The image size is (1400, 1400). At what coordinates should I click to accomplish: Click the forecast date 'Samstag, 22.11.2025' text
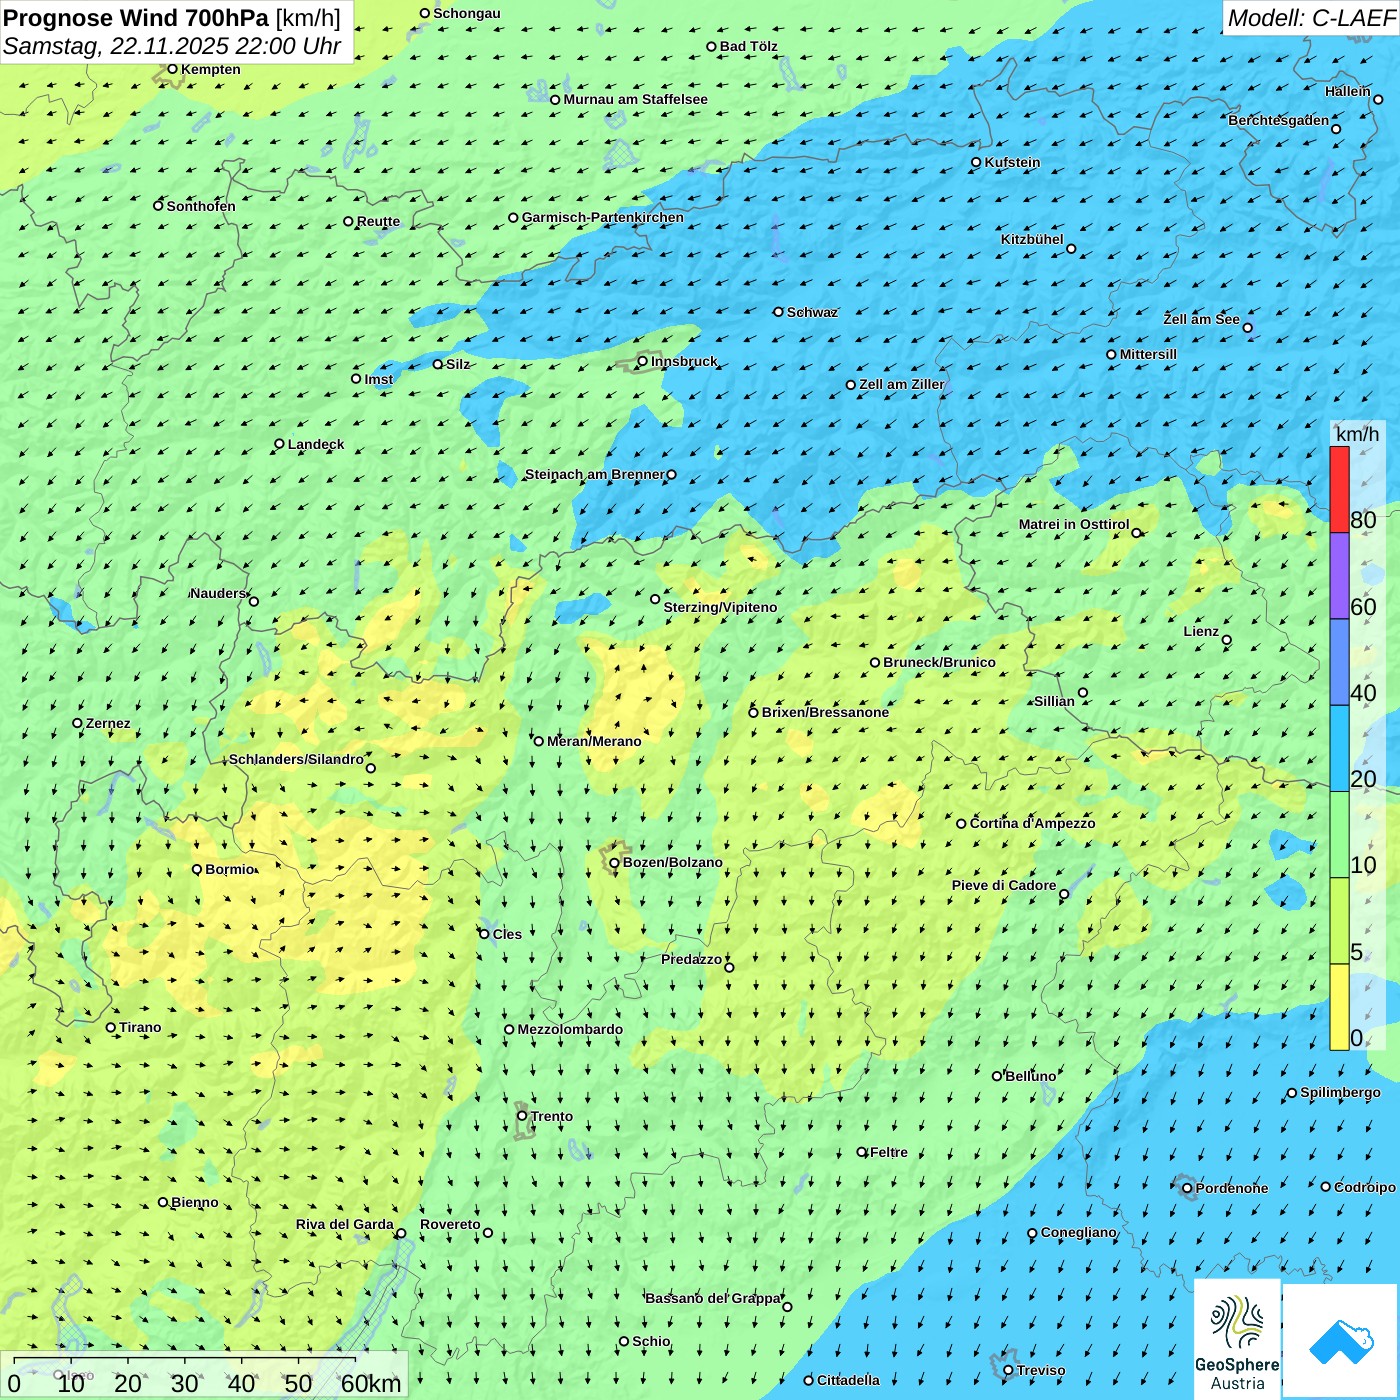tap(116, 46)
